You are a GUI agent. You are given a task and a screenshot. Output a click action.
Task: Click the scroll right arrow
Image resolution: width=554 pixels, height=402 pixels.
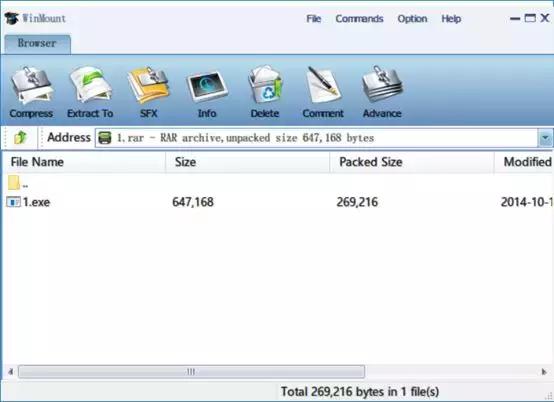(x=544, y=372)
